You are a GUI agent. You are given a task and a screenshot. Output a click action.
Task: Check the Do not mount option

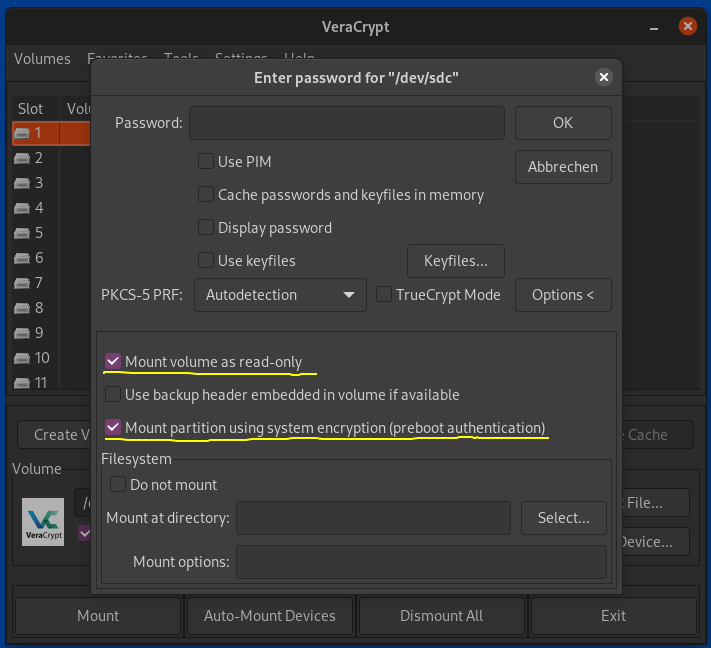tap(118, 484)
